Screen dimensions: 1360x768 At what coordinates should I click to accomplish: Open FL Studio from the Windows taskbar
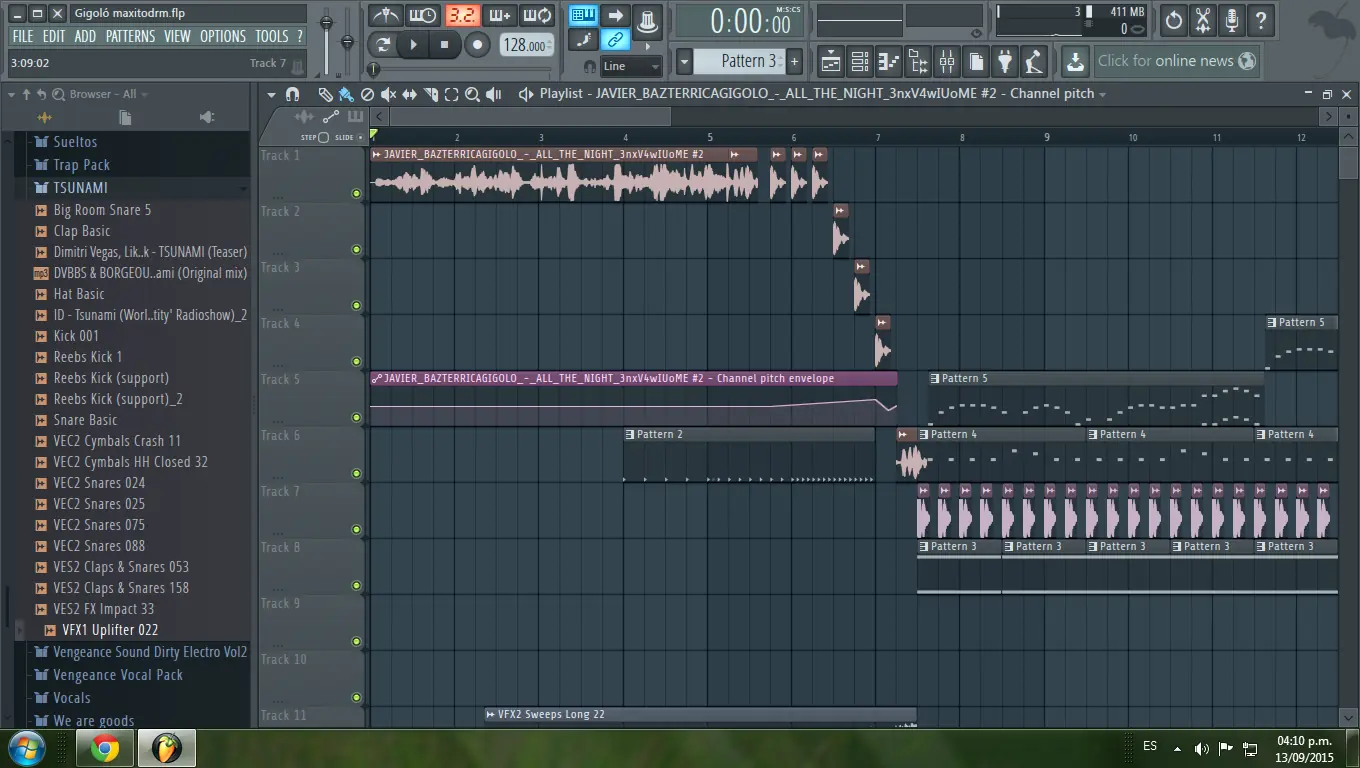point(167,747)
